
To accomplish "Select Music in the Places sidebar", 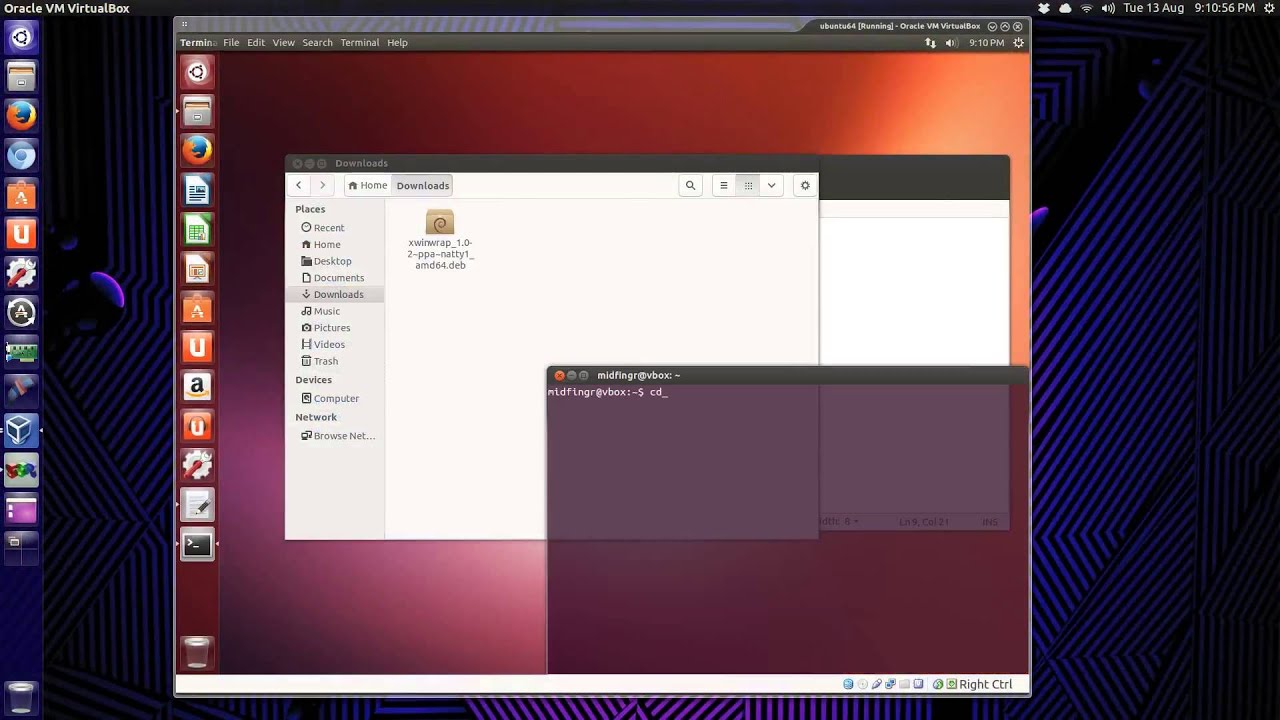I will [335, 311].
